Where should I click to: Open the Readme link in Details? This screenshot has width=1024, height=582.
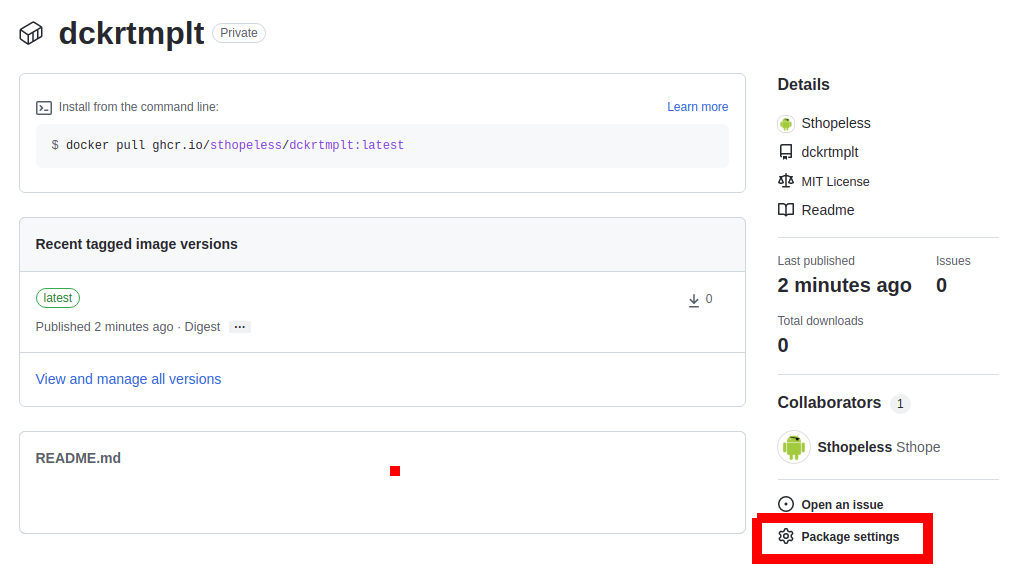pos(827,210)
